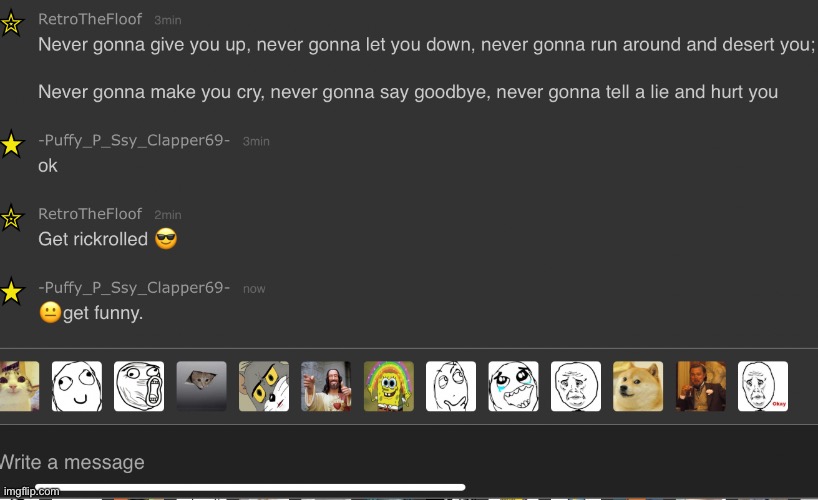
Task: Focus the Write a message field
Action: click(x=409, y=462)
